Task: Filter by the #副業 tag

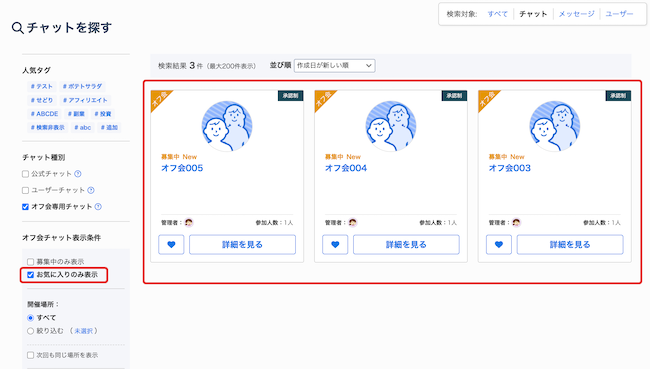Action: click(x=76, y=114)
